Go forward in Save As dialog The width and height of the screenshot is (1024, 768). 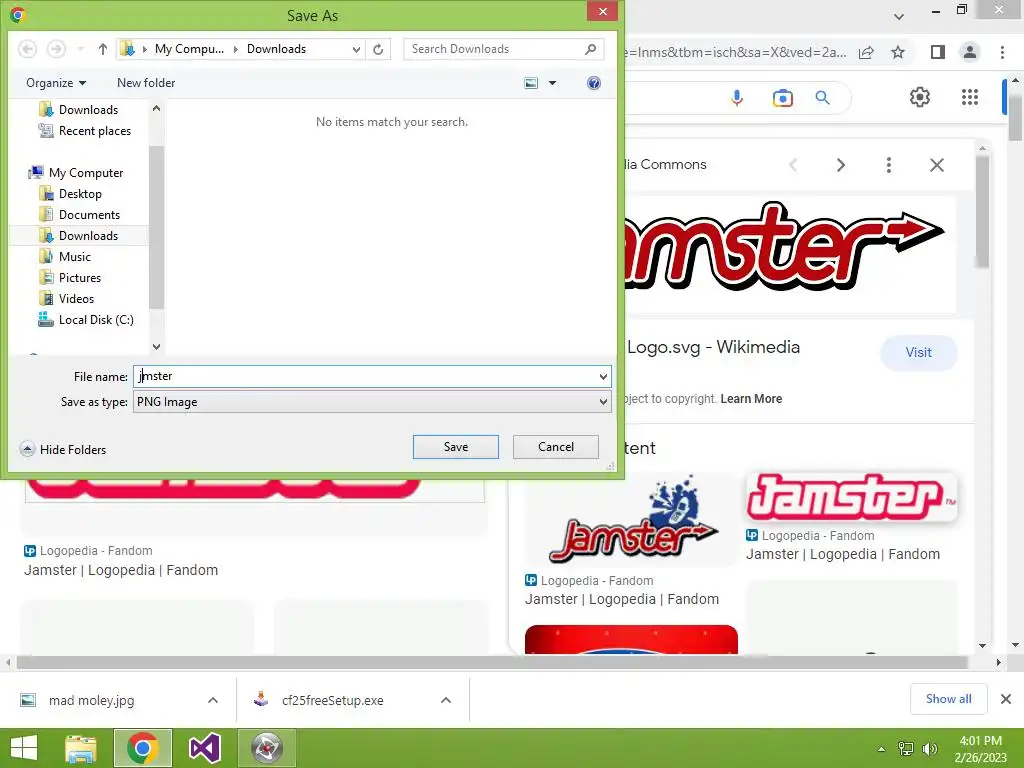click(57, 49)
